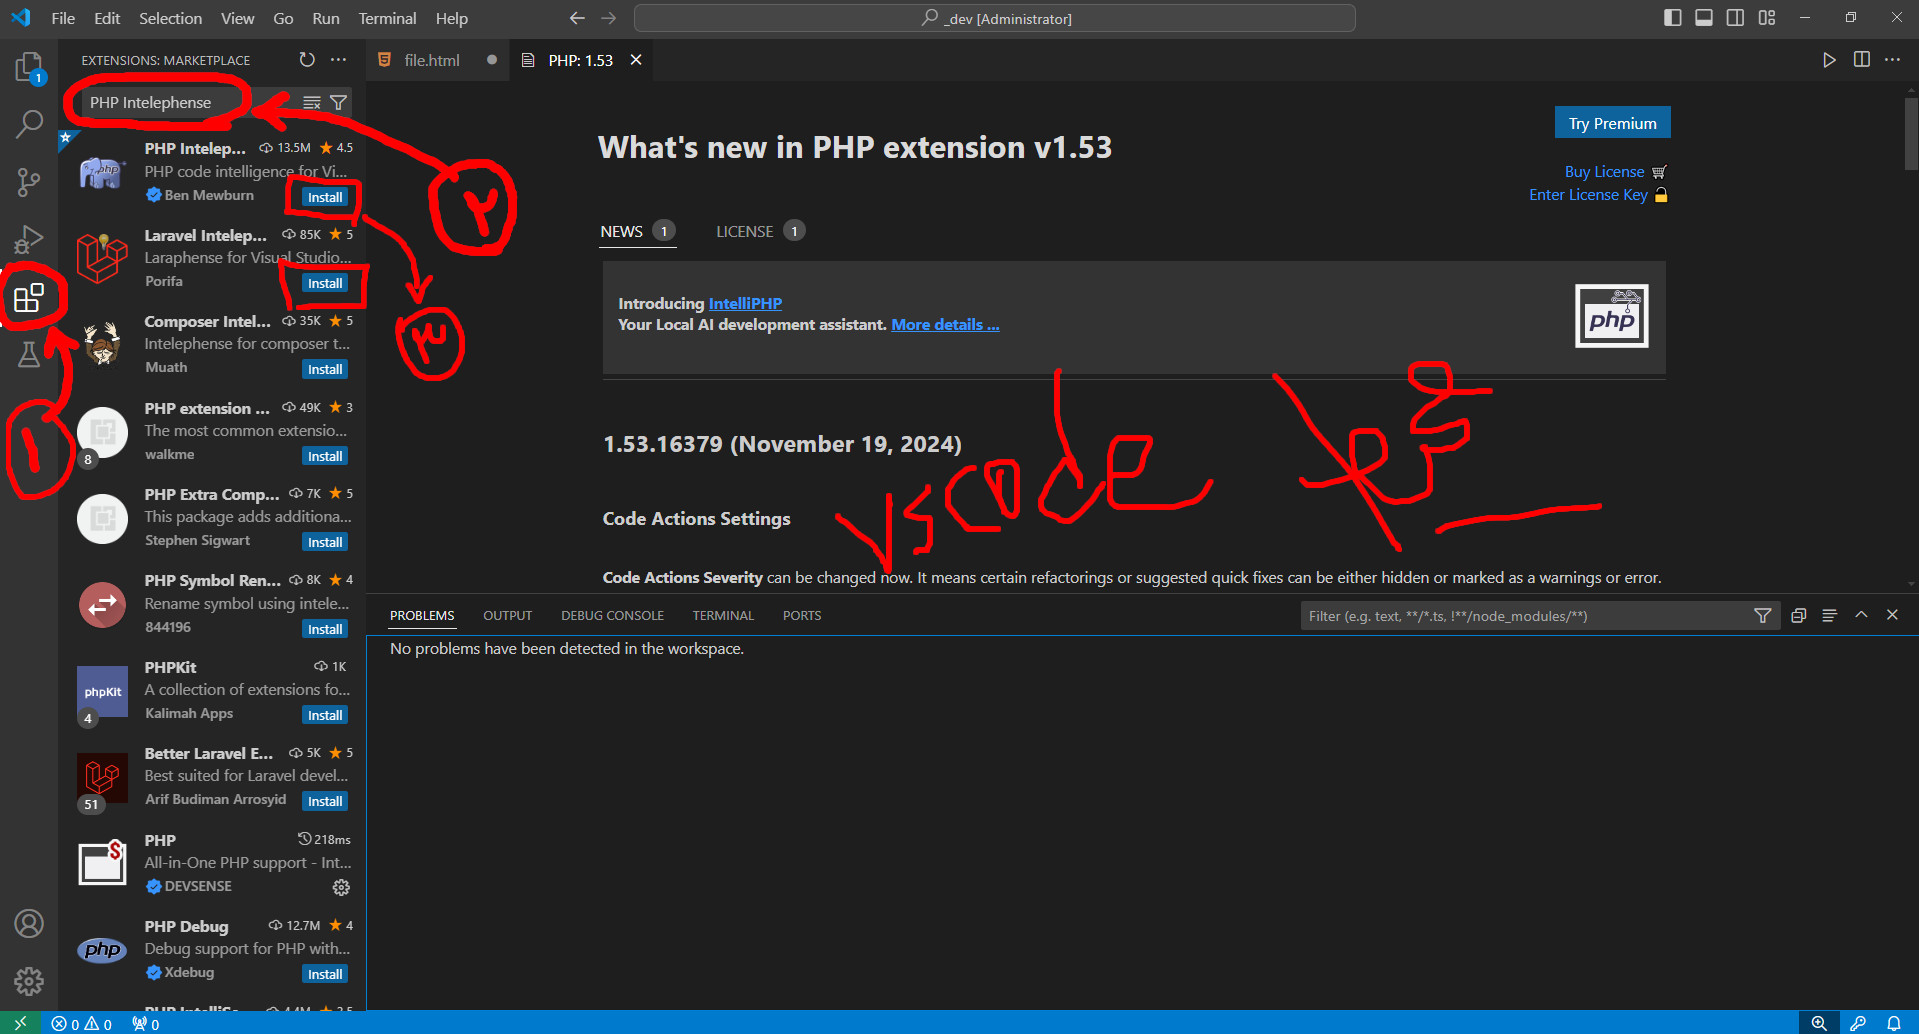Install Better Laravel Extension pack
Screen dimensions: 1919x1034
(x=325, y=801)
